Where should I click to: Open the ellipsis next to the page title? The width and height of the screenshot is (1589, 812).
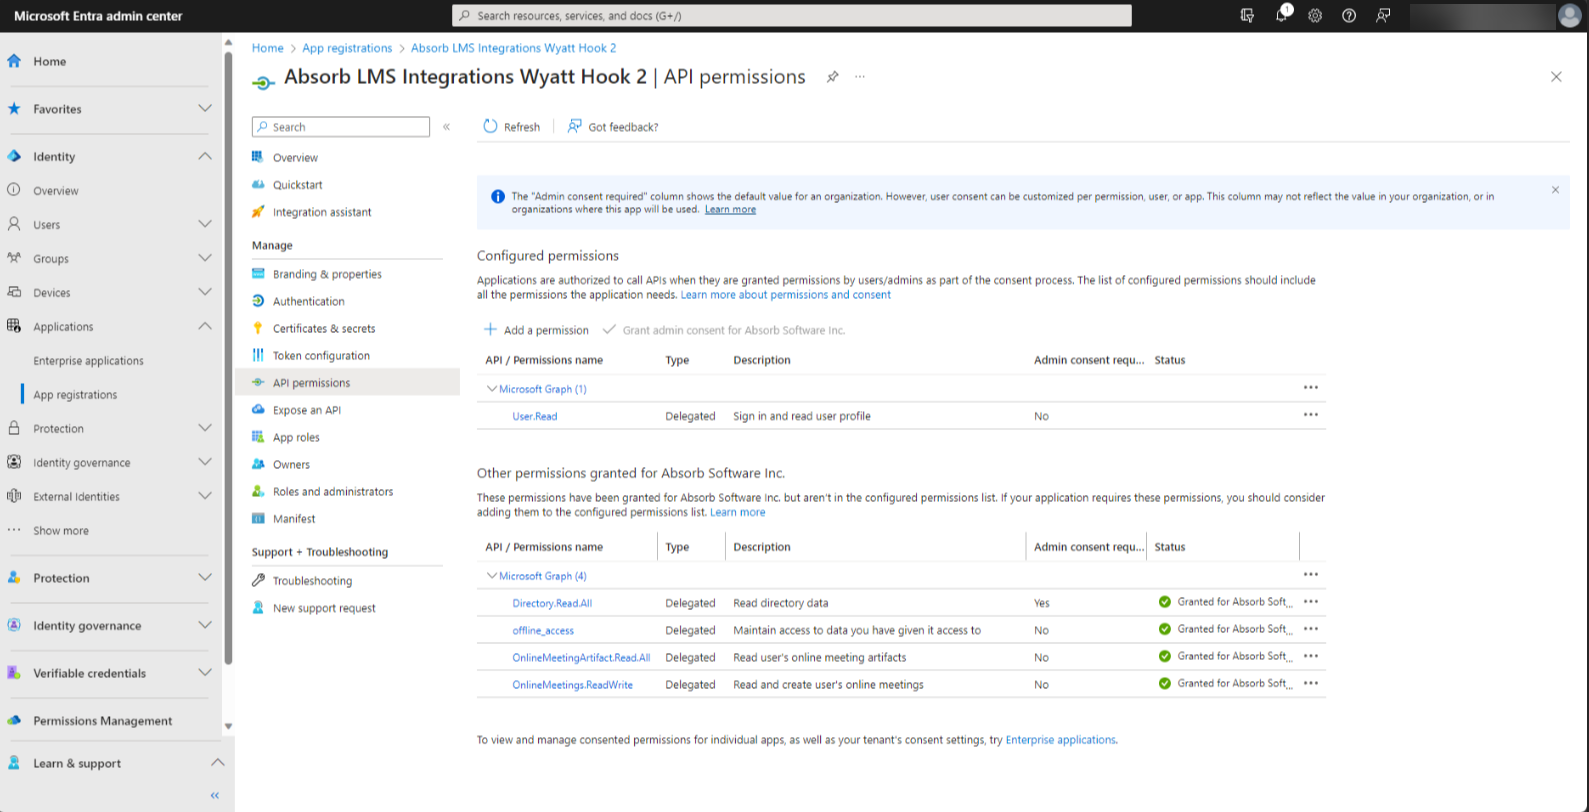point(860,77)
